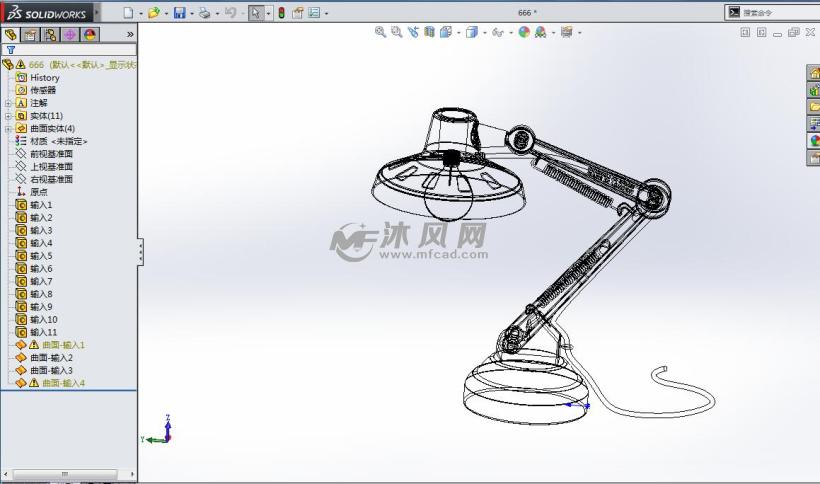Open the Select tool dropdown arrow
The height and width of the screenshot is (484, 820).
point(268,13)
